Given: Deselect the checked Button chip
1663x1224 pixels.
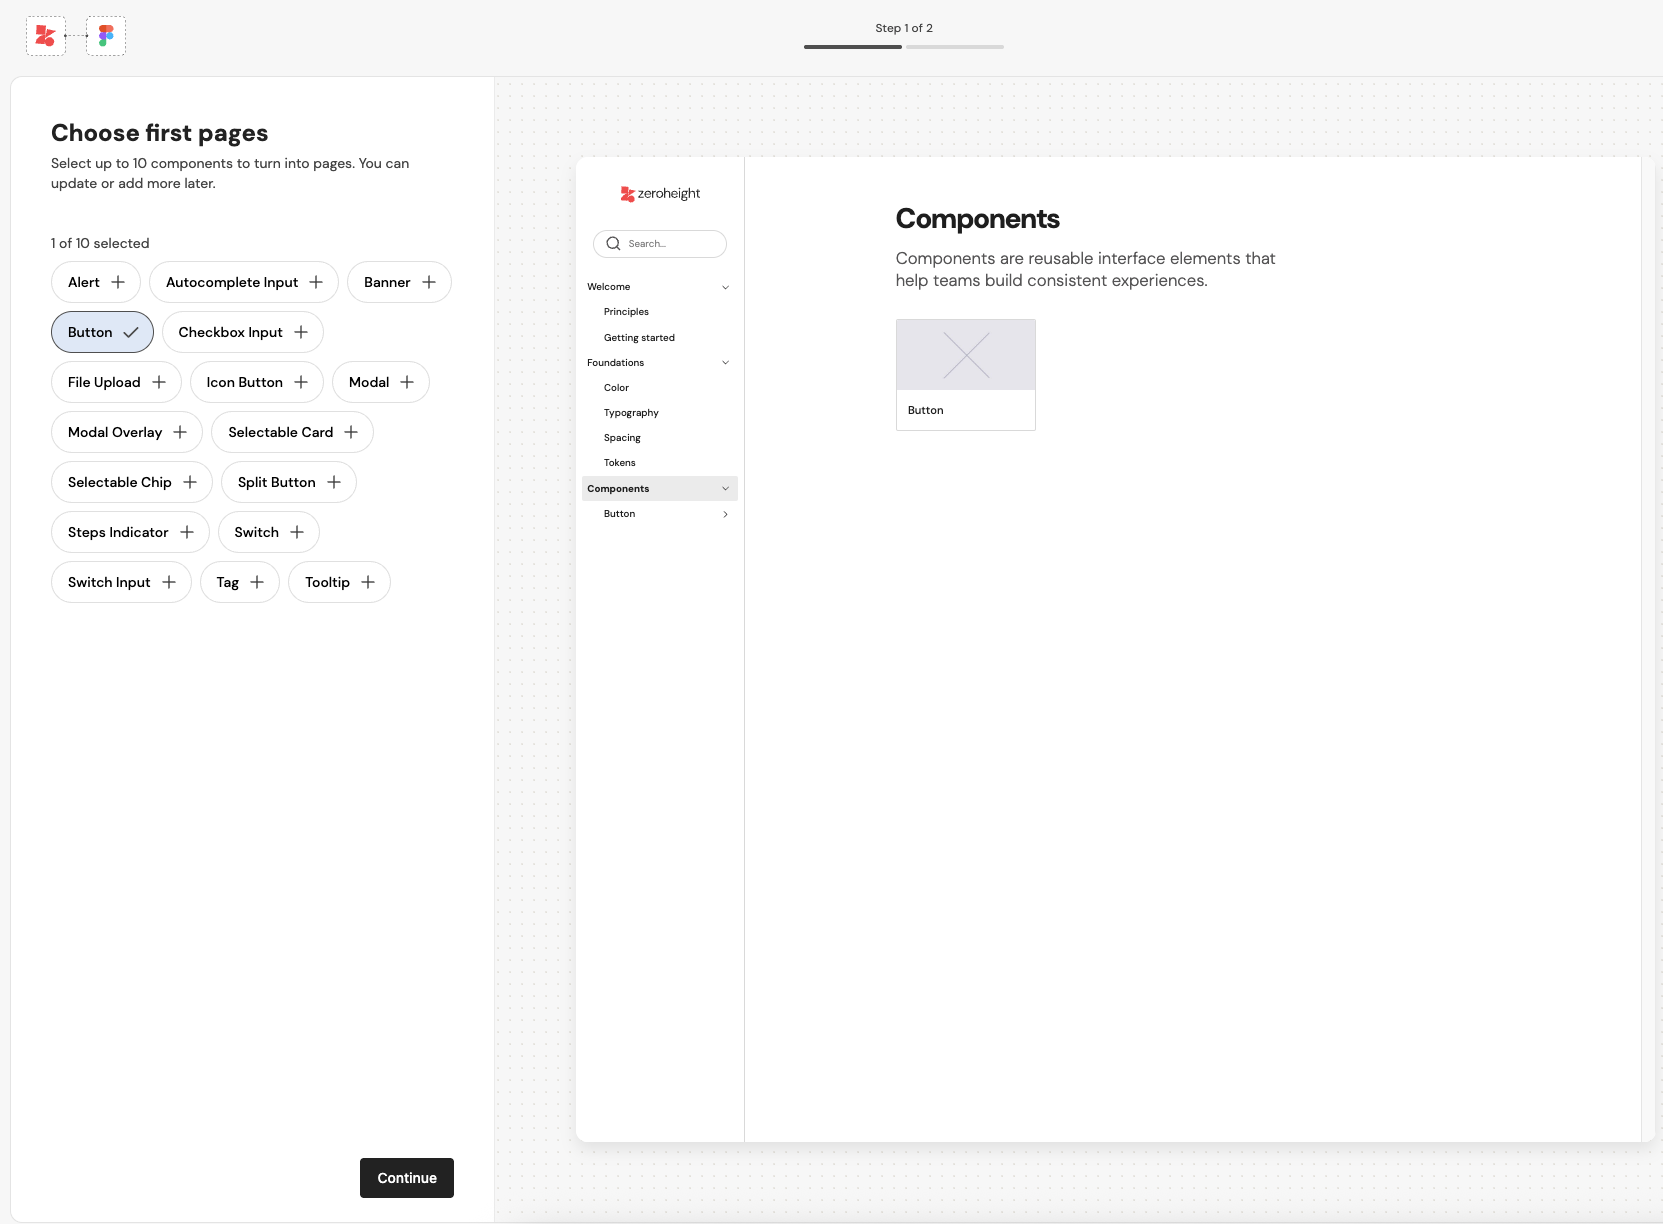Looking at the screenshot, I should (102, 332).
